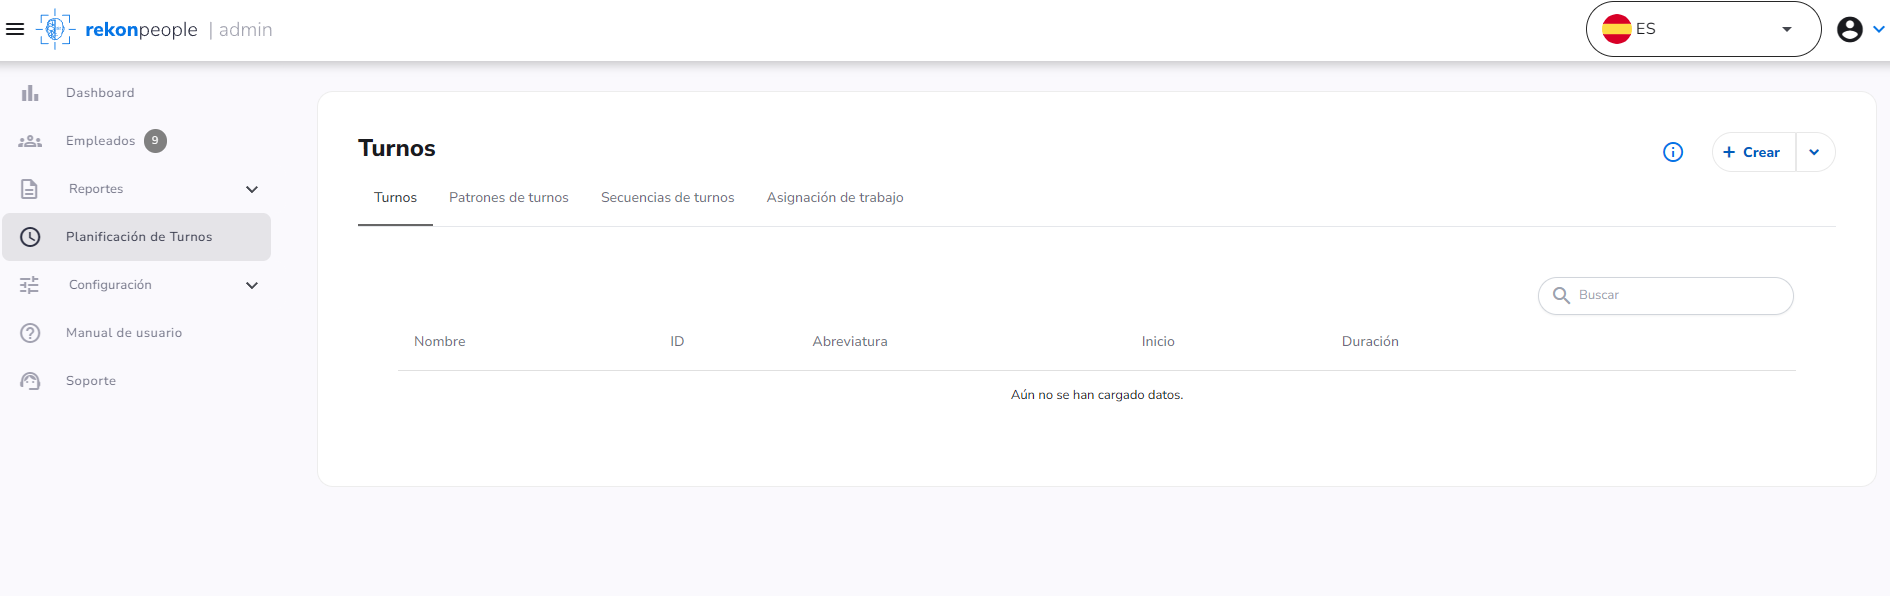Sort by the Duración column header
This screenshot has height=596, width=1890.
pos(1370,342)
